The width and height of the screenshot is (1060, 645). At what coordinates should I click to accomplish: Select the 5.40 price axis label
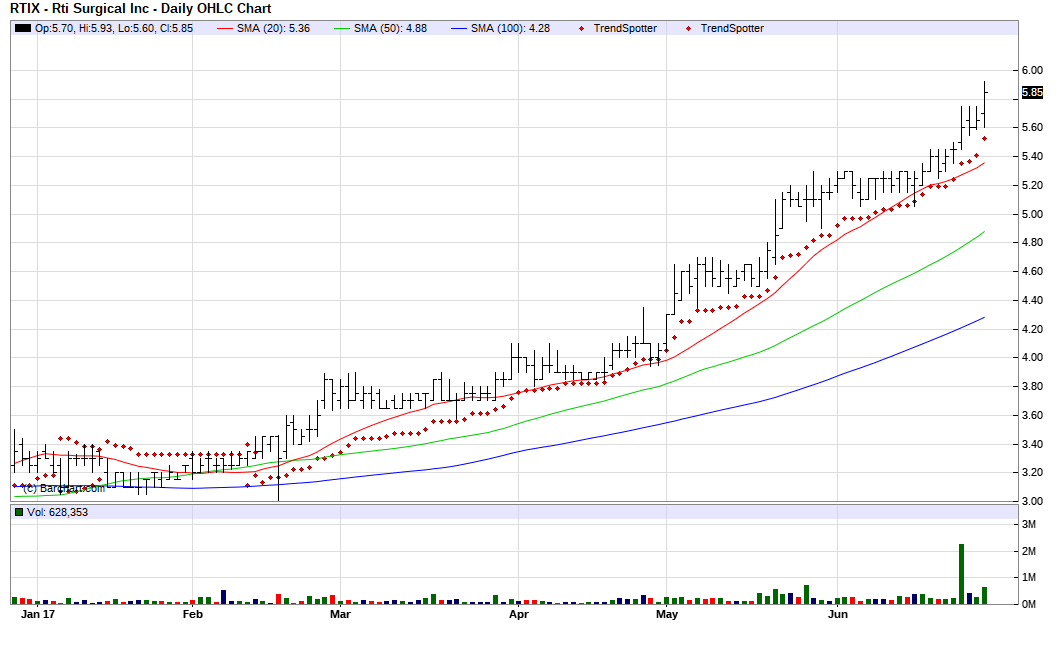1032,156
